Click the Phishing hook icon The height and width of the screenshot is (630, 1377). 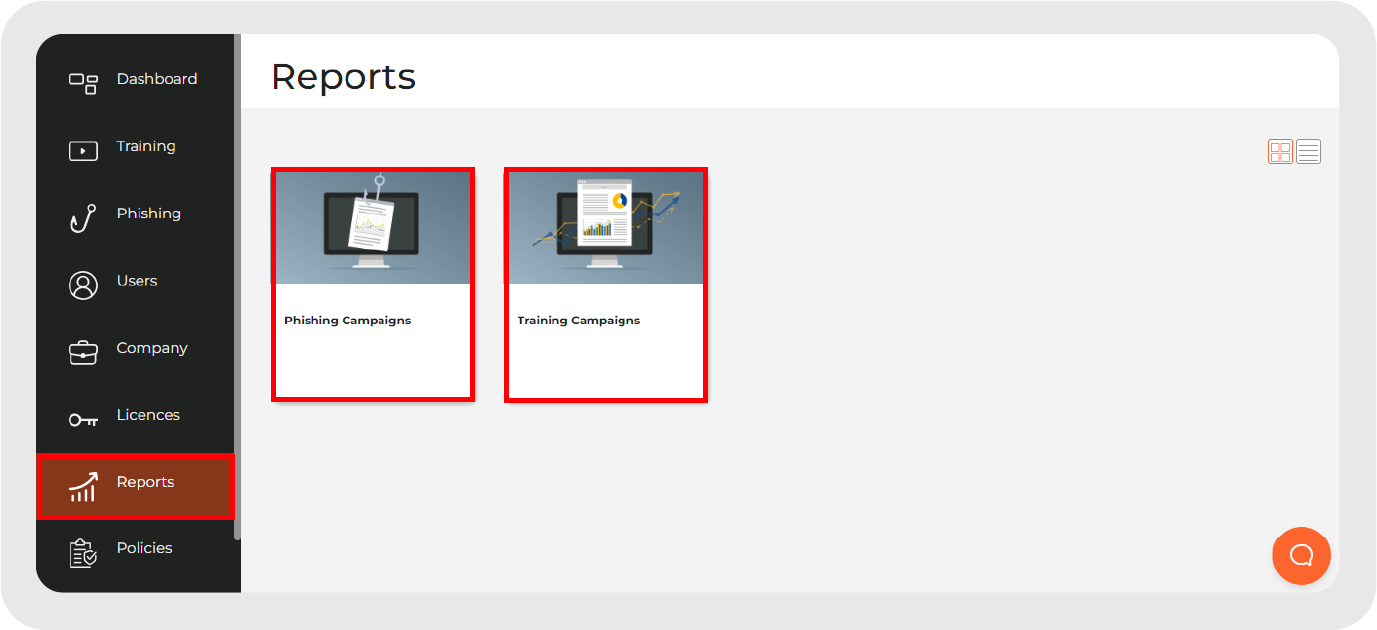coord(84,213)
